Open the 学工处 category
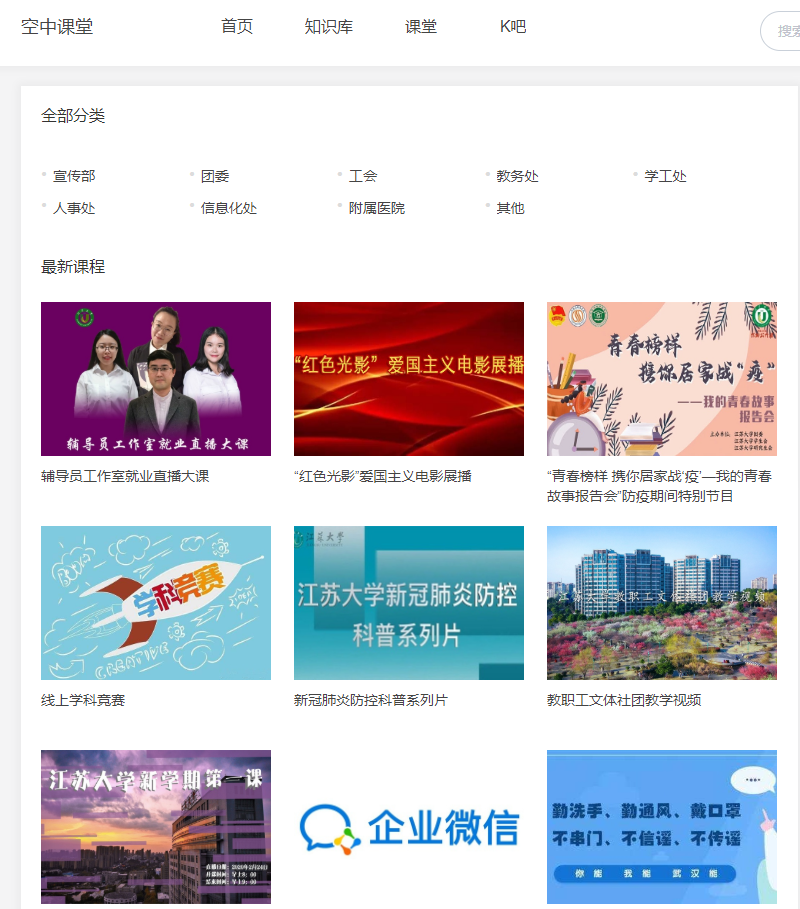Image resolution: width=800 pixels, height=909 pixels. pos(665,176)
